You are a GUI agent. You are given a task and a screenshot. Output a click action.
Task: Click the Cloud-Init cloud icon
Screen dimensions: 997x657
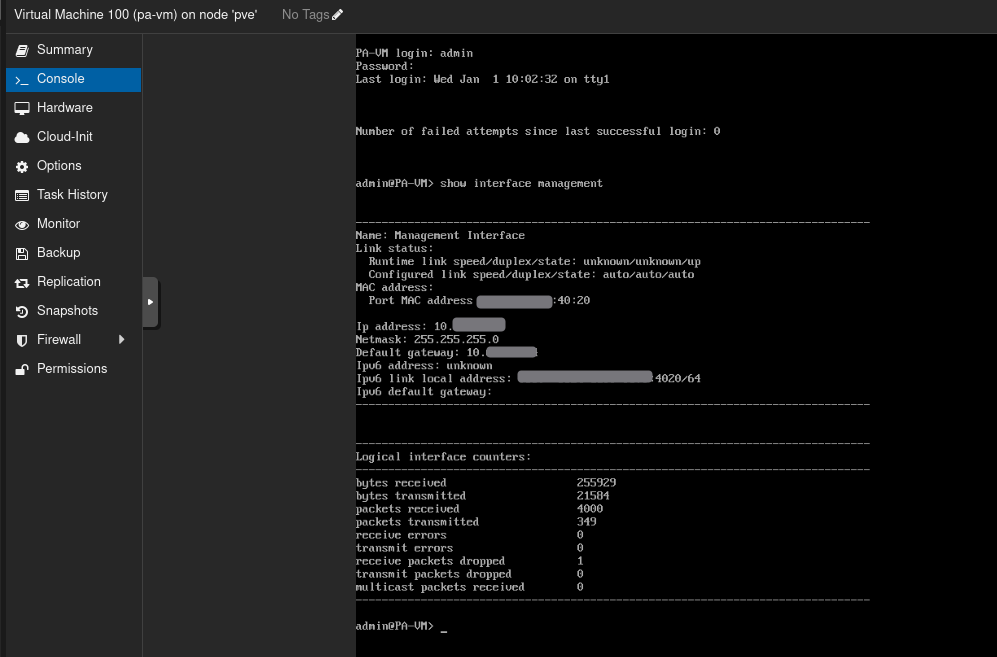point(22,137)
